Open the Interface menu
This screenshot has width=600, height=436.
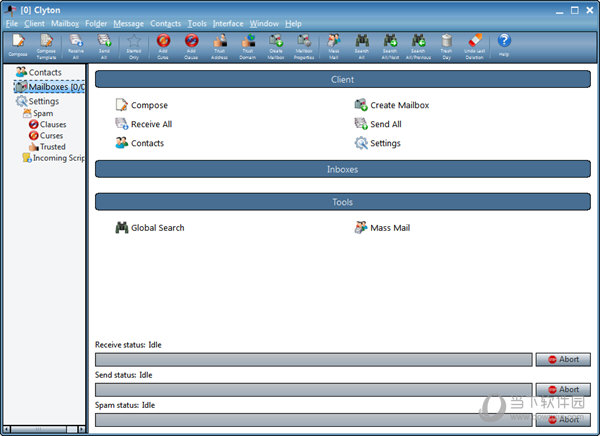pos(228,23)
